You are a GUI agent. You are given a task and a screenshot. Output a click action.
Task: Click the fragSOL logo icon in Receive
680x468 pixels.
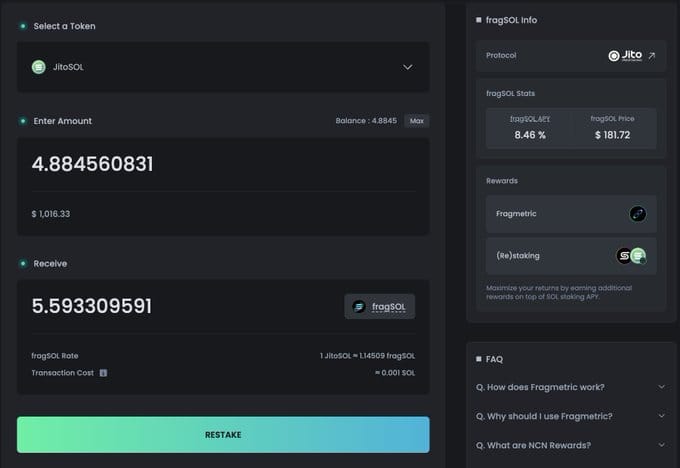point(359,307)
